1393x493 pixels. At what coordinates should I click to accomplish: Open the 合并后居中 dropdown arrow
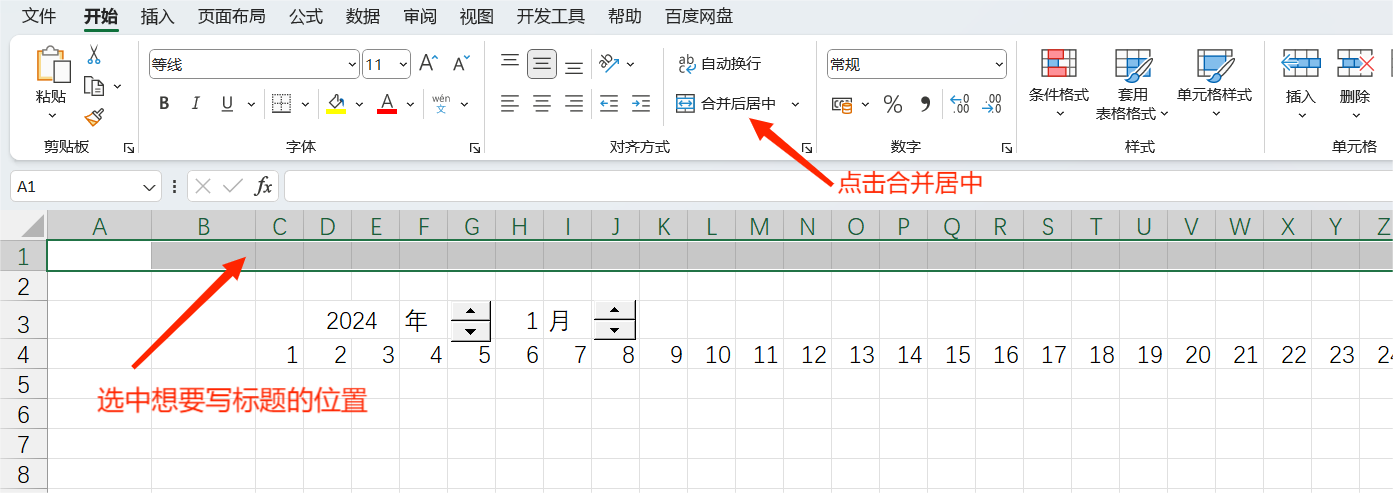(x=796, y=103)
